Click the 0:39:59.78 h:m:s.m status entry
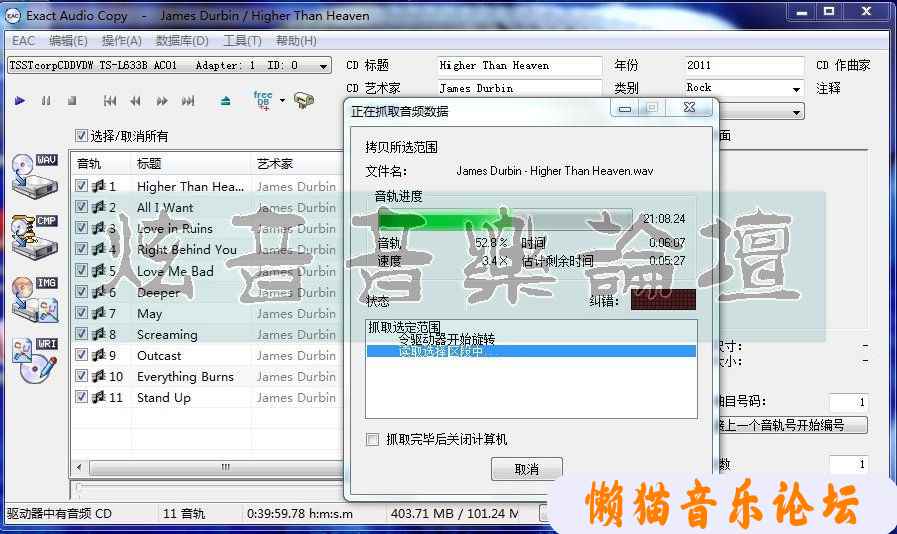This screenshot has height=534, width=897. (300, 513)
